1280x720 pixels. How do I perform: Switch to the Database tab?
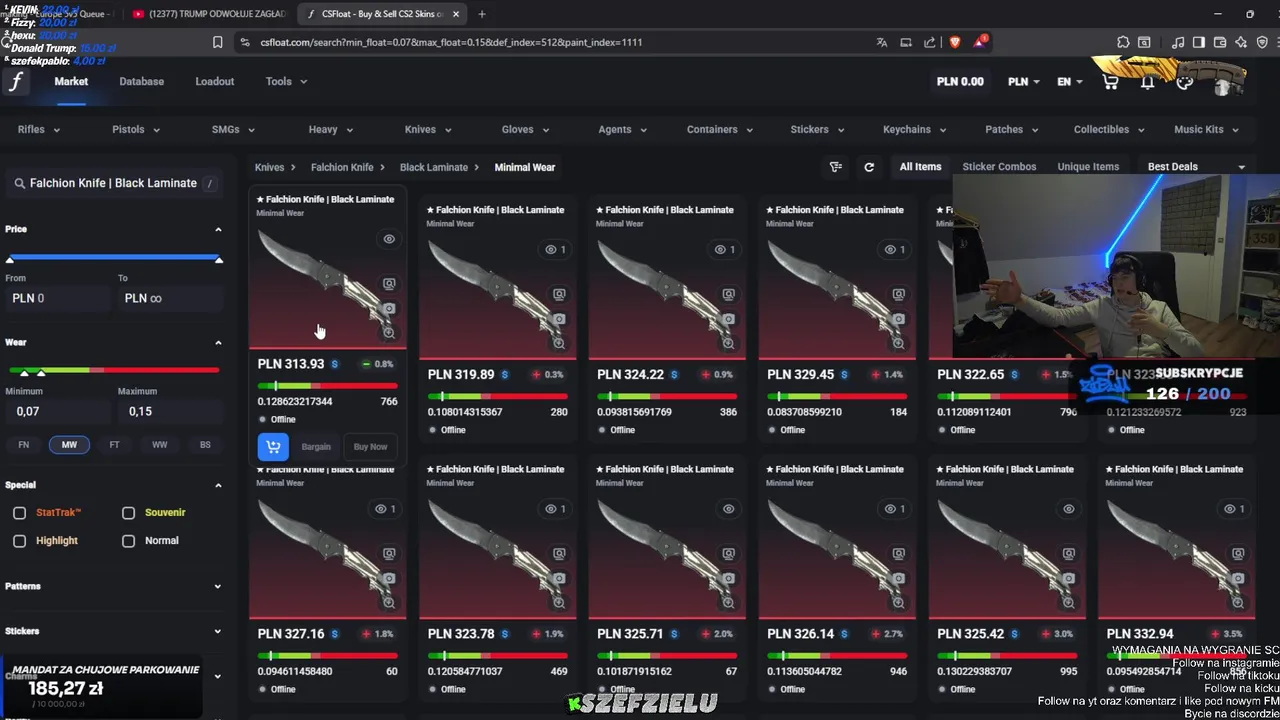tap(141, 82)
